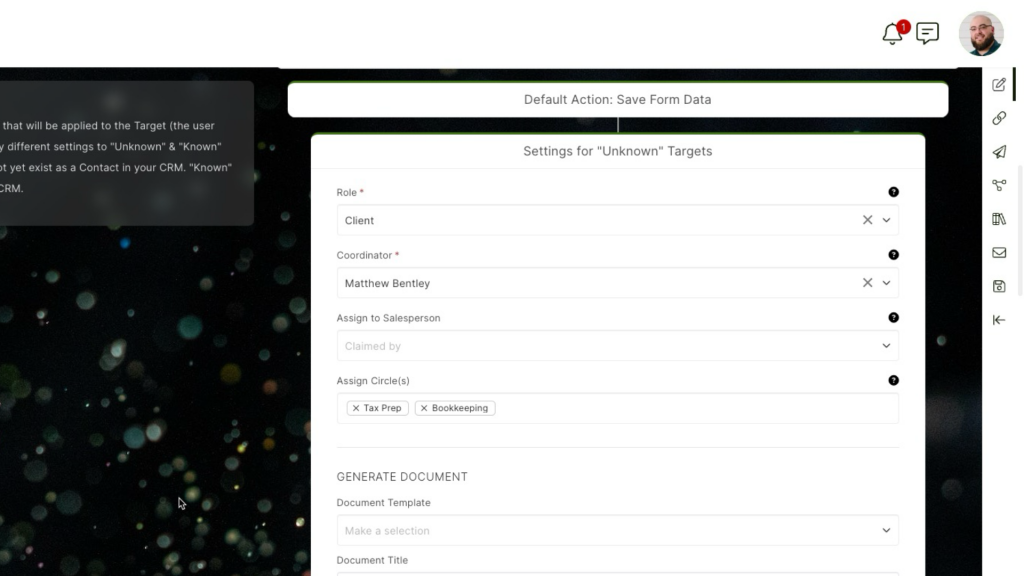Click the save disk icon in sidebar
This screenshot has width=1024, height=576.
coord(999,286)
